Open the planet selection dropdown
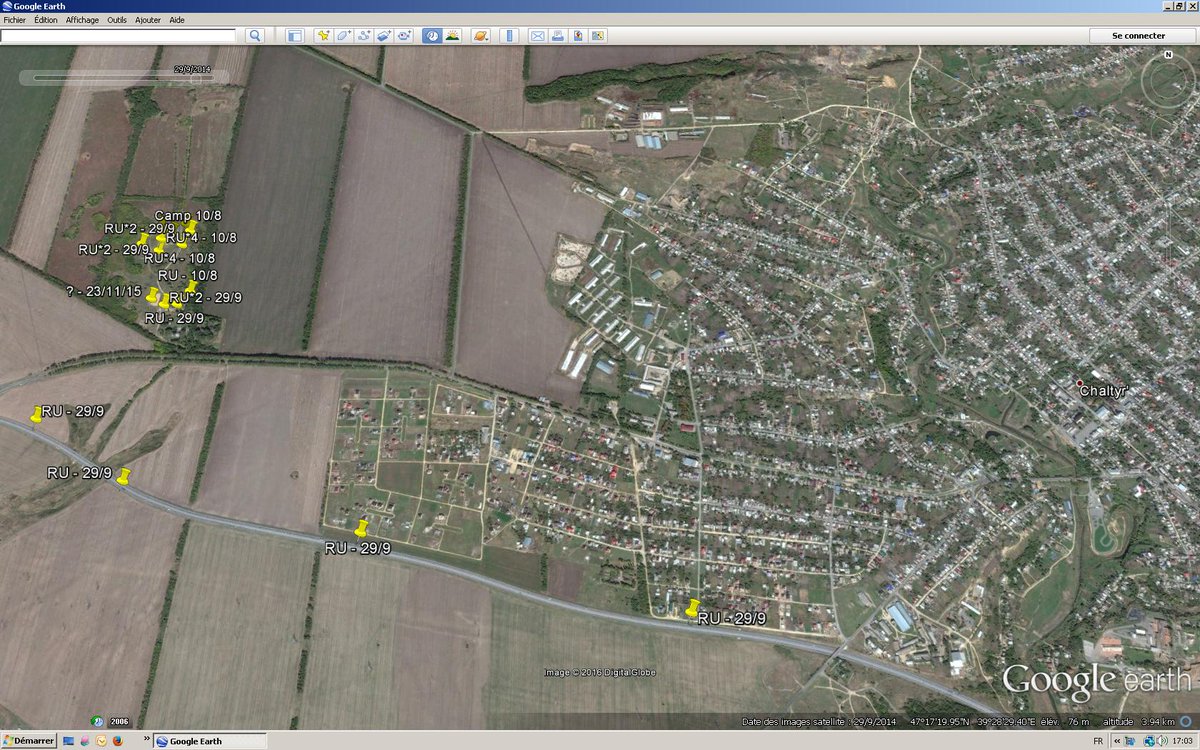 click(483, 34)
